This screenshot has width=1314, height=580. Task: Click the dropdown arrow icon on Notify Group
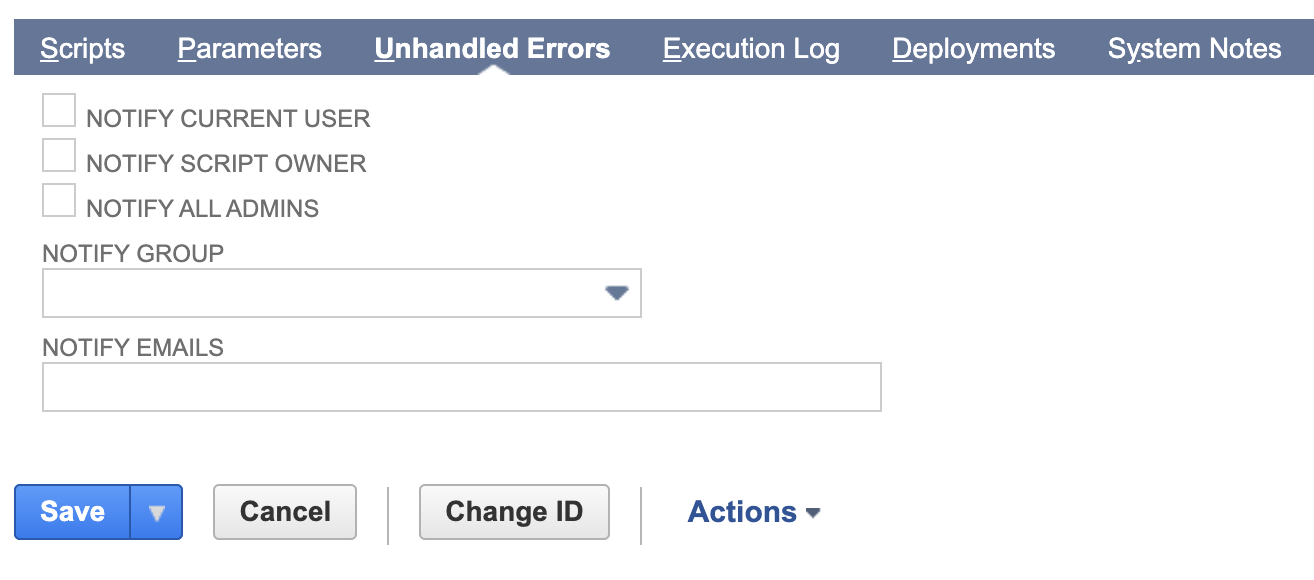coord(617,292)
